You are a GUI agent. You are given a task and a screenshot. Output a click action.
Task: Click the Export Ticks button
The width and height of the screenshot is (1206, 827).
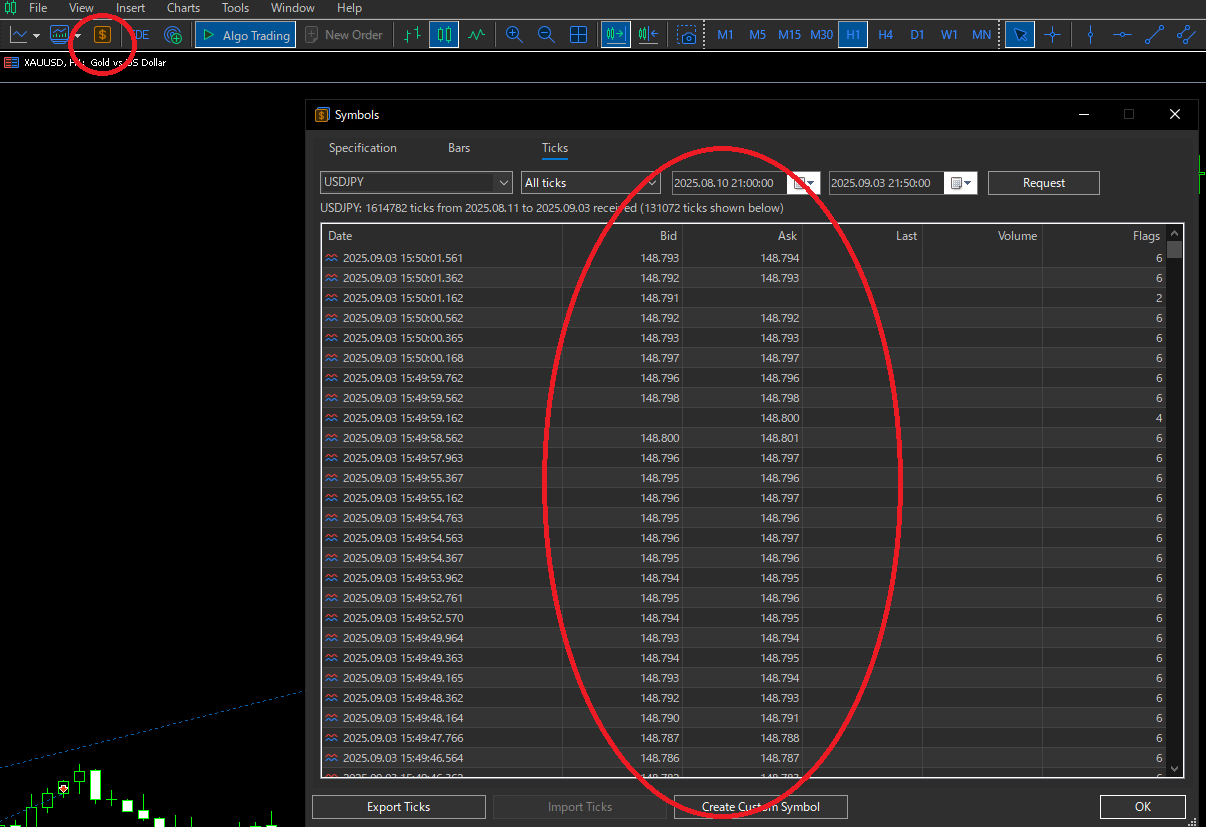pyautogui.click(x=398, y=807)
